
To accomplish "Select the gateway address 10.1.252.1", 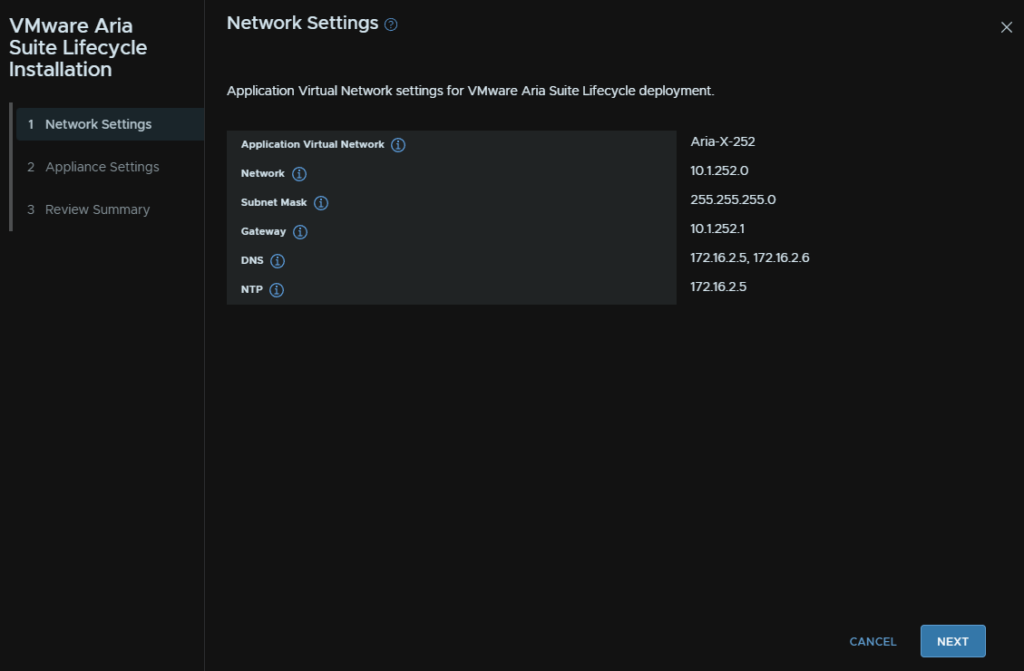I will pos(717,229).
